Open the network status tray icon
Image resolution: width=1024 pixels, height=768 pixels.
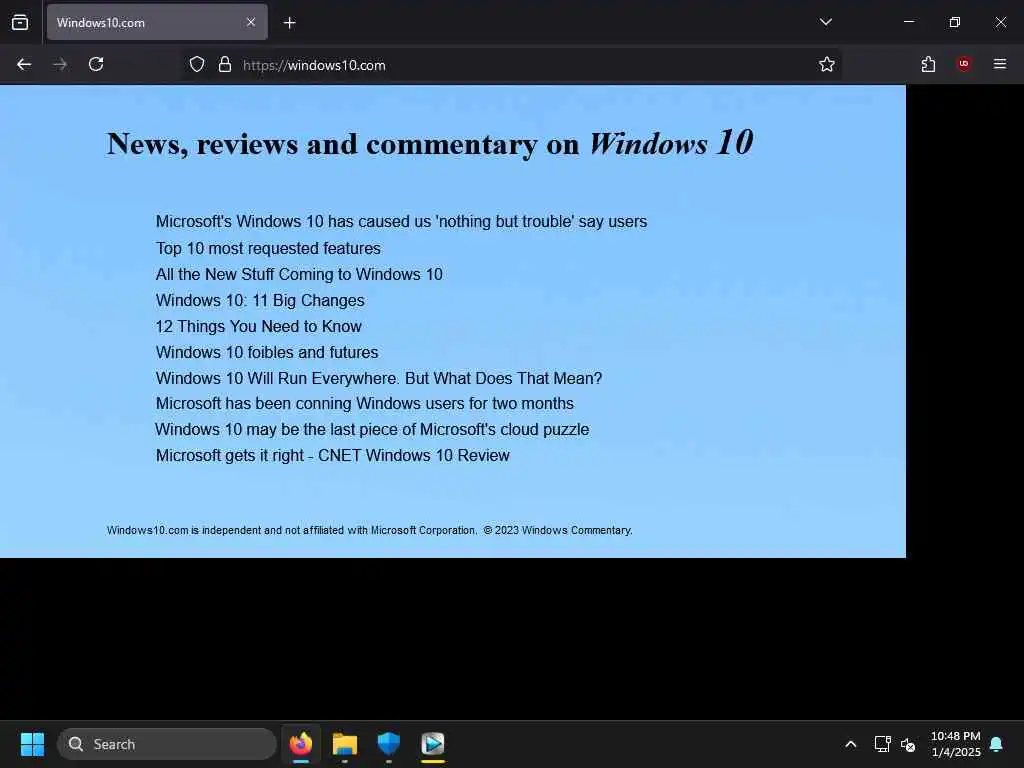pos(882,744)
